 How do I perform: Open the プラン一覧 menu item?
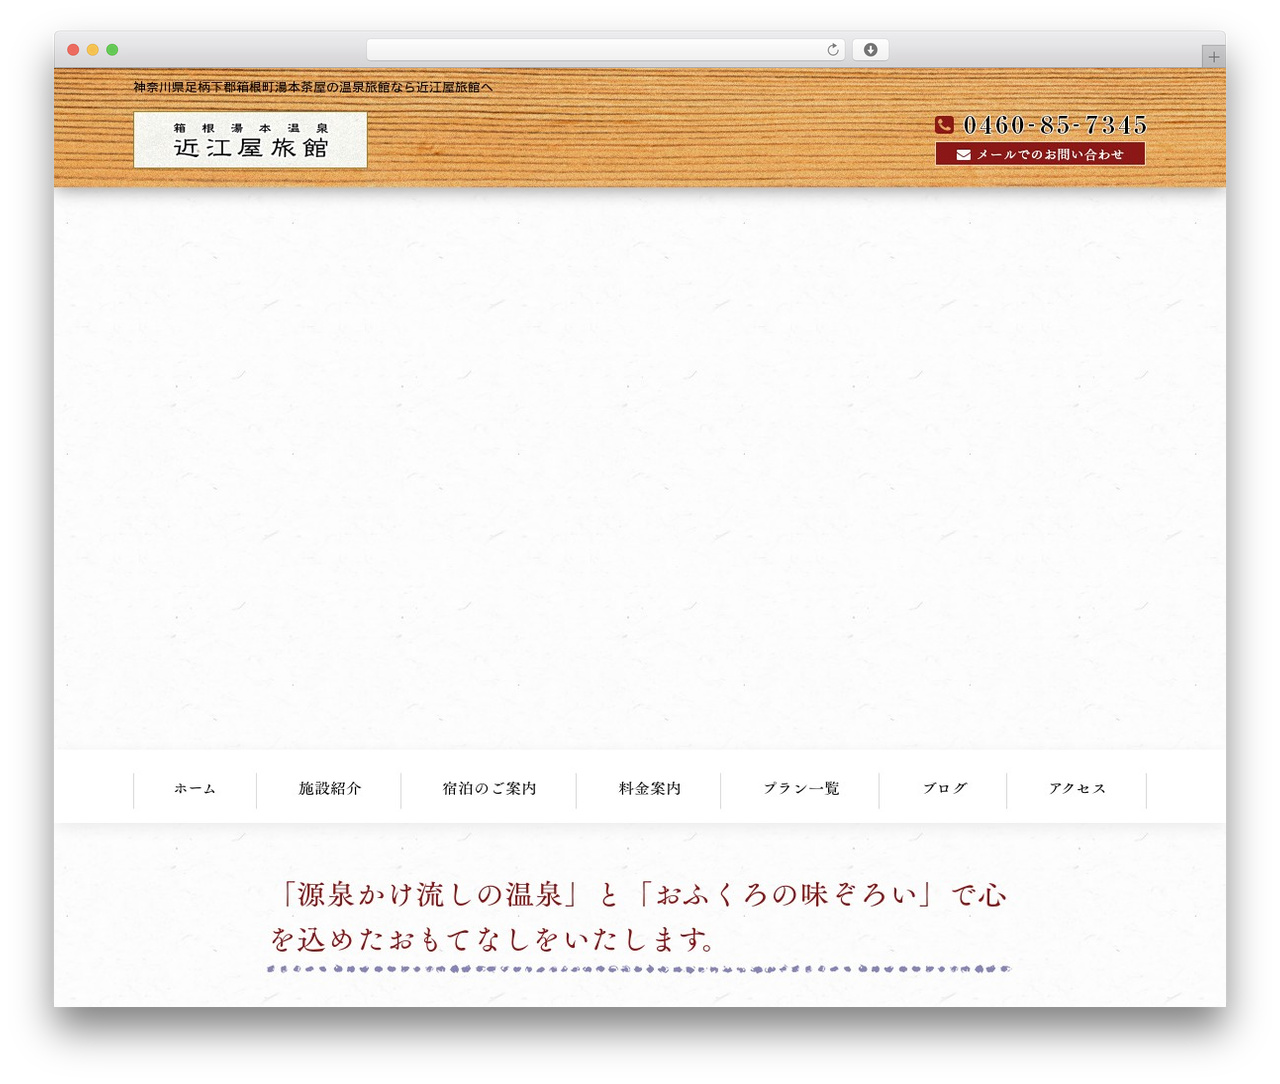coord(800,789)
